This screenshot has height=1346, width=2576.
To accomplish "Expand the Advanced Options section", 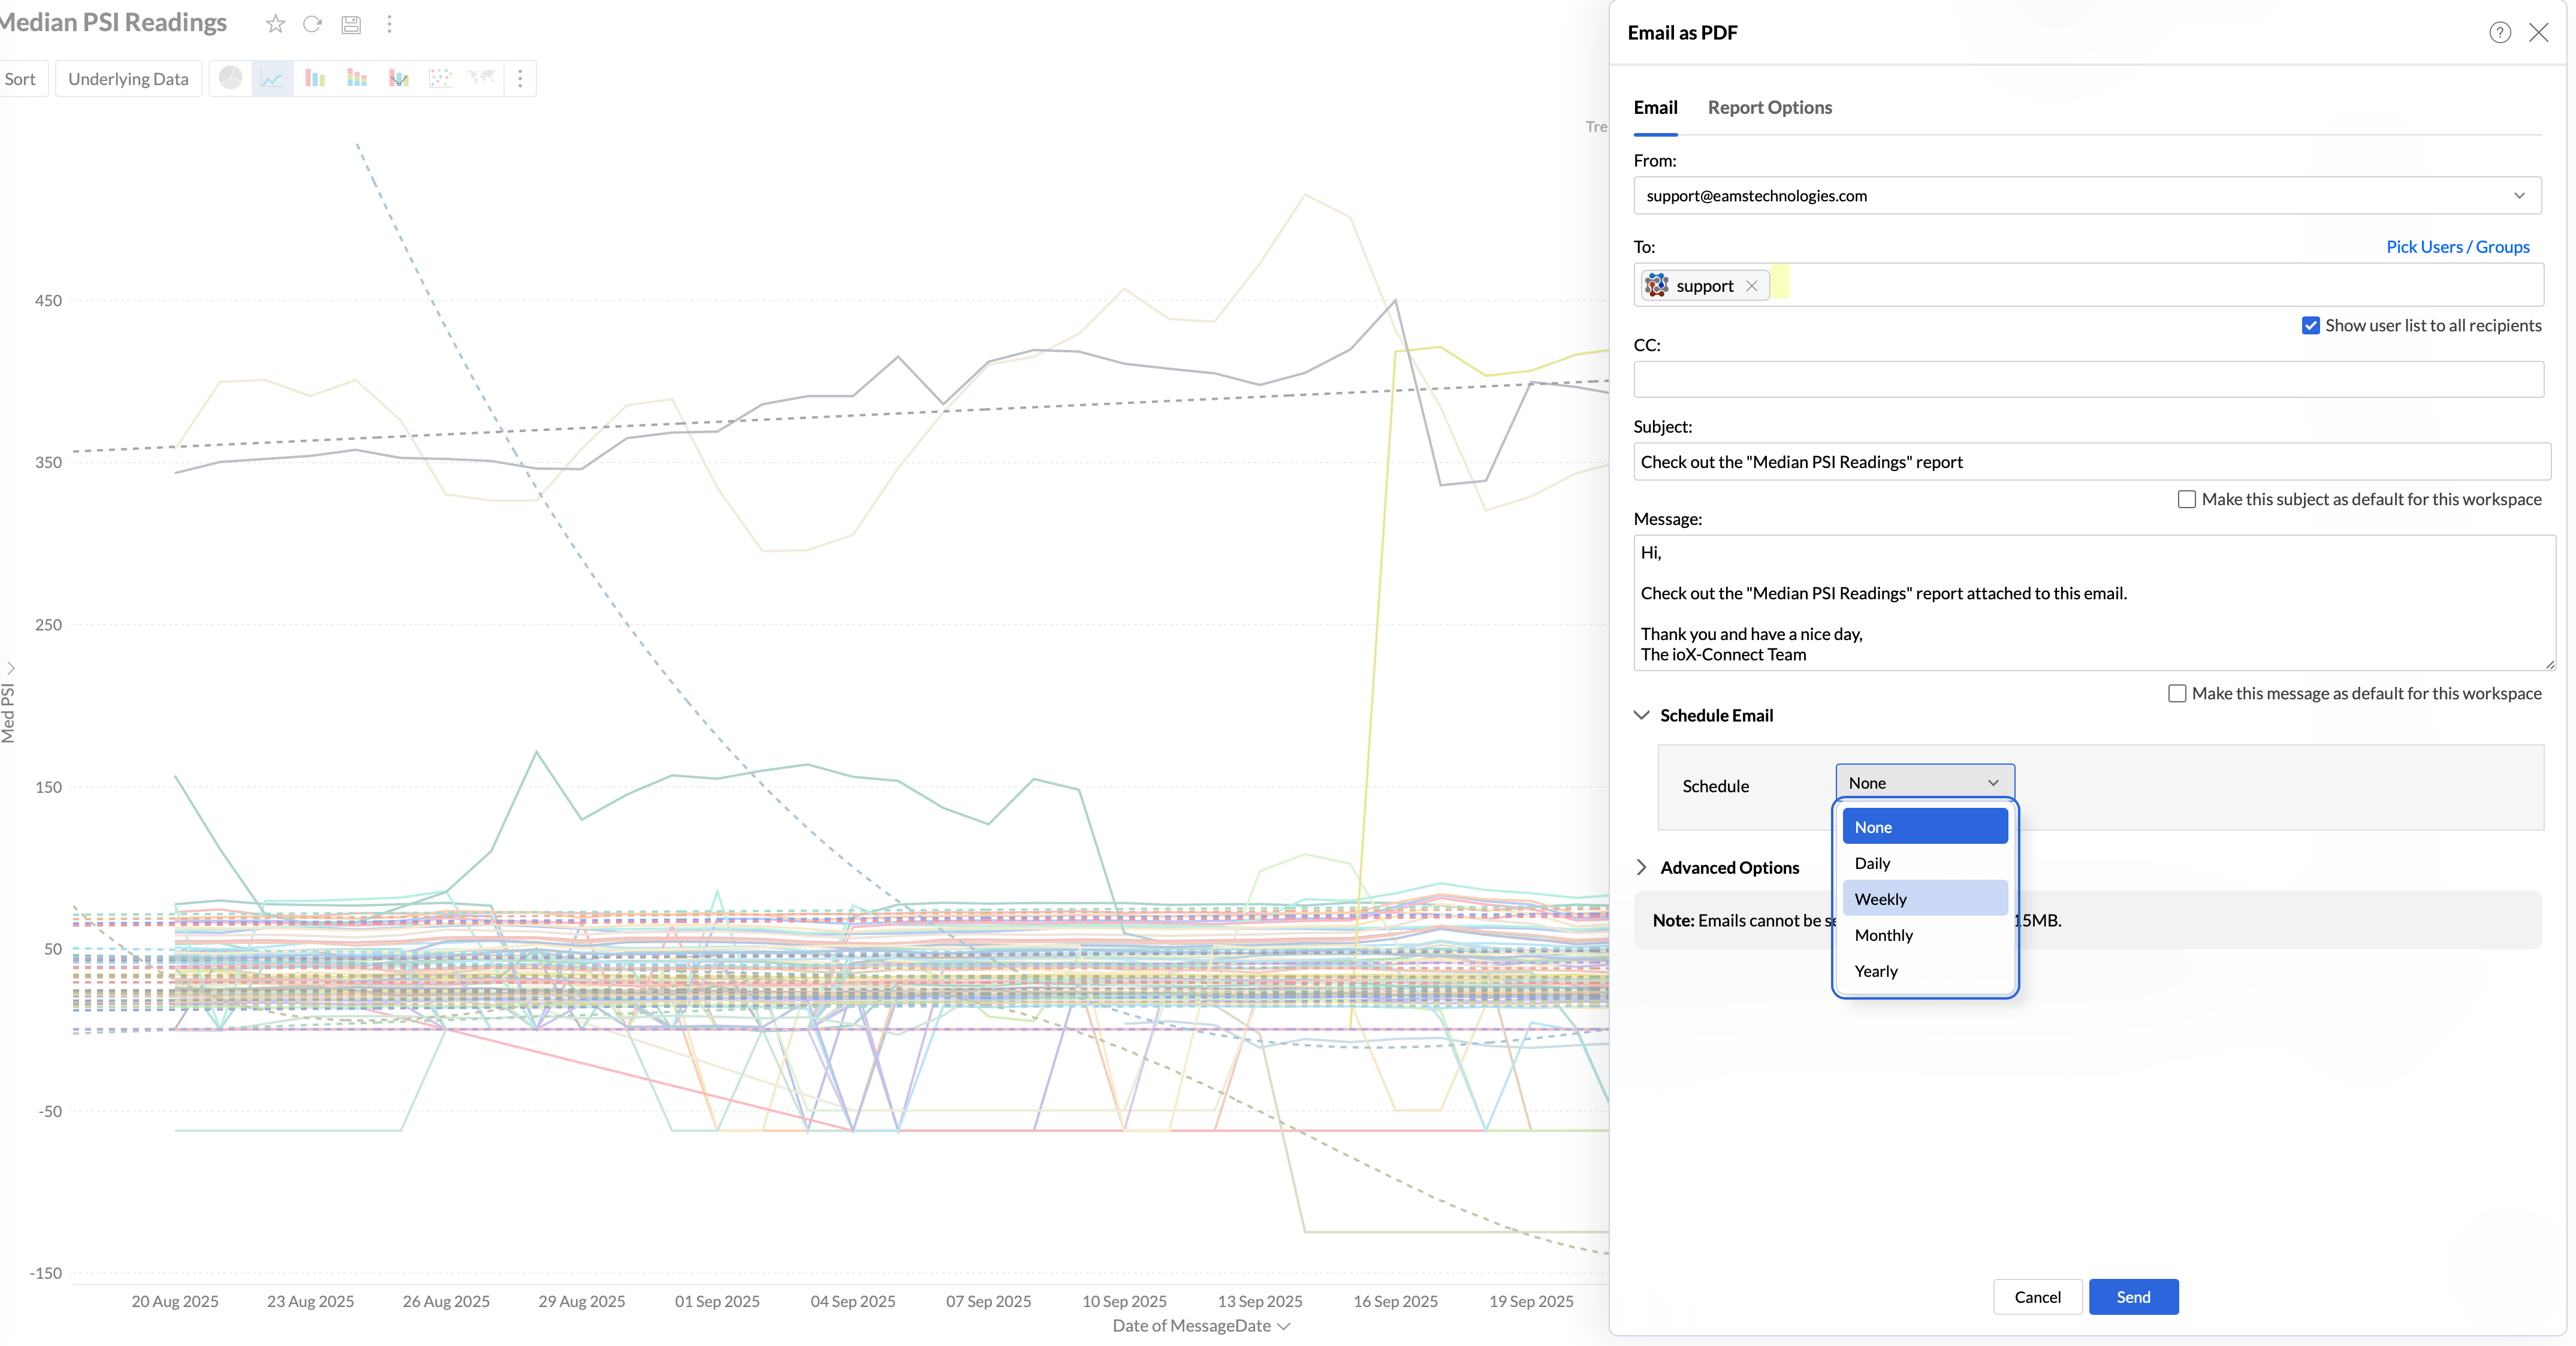I will click(1728, 867).
